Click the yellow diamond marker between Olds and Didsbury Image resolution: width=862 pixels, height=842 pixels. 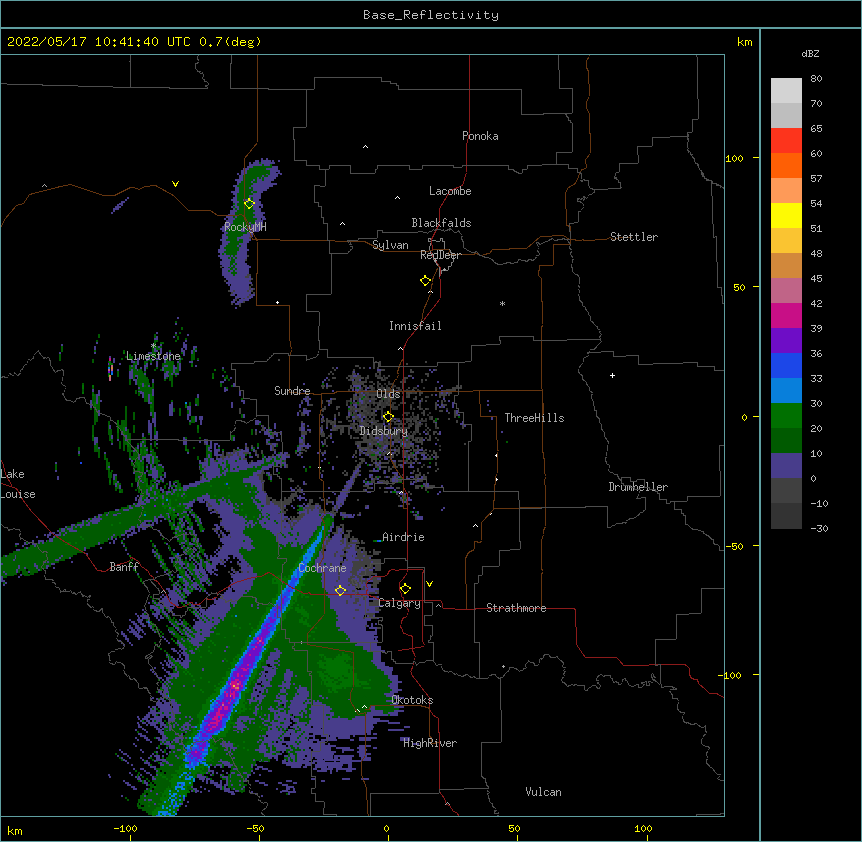click(x=388, y=417)
